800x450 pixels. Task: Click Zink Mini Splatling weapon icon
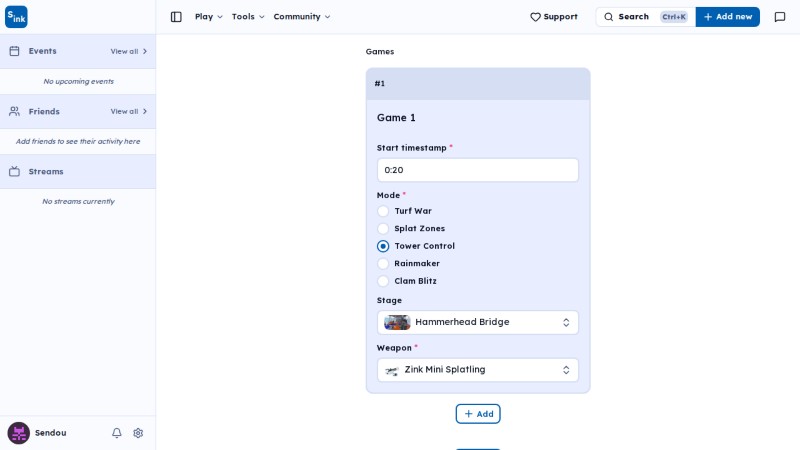coord(391,370)
